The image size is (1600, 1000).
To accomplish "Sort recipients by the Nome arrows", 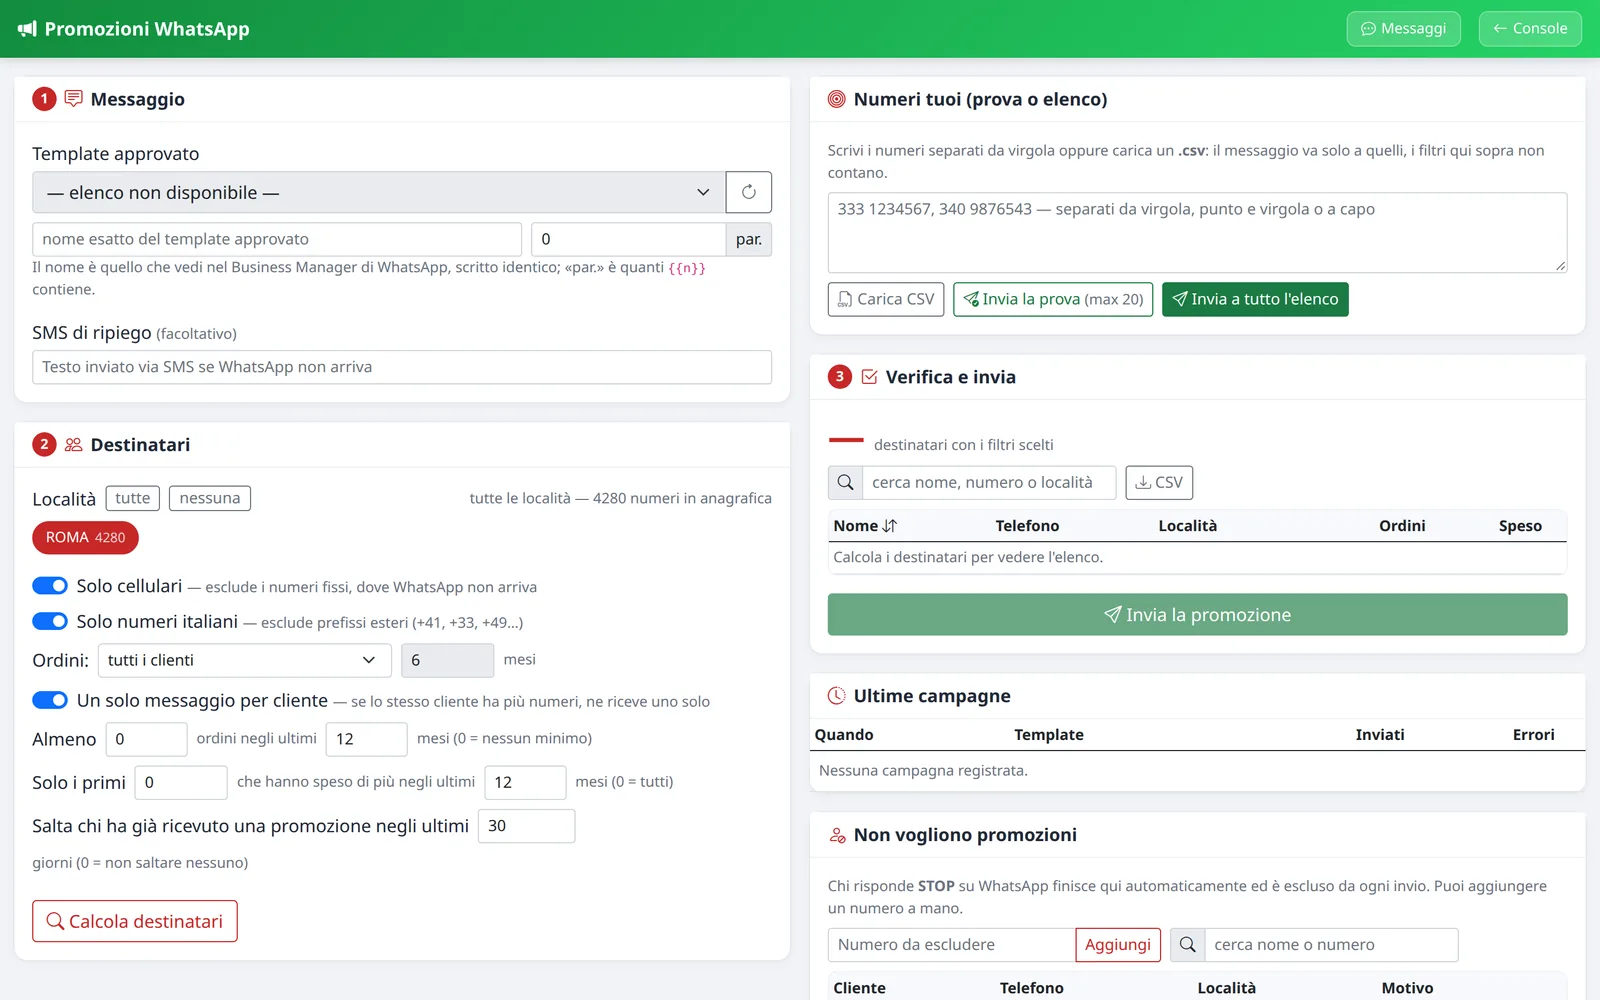I will coord(890,526).
